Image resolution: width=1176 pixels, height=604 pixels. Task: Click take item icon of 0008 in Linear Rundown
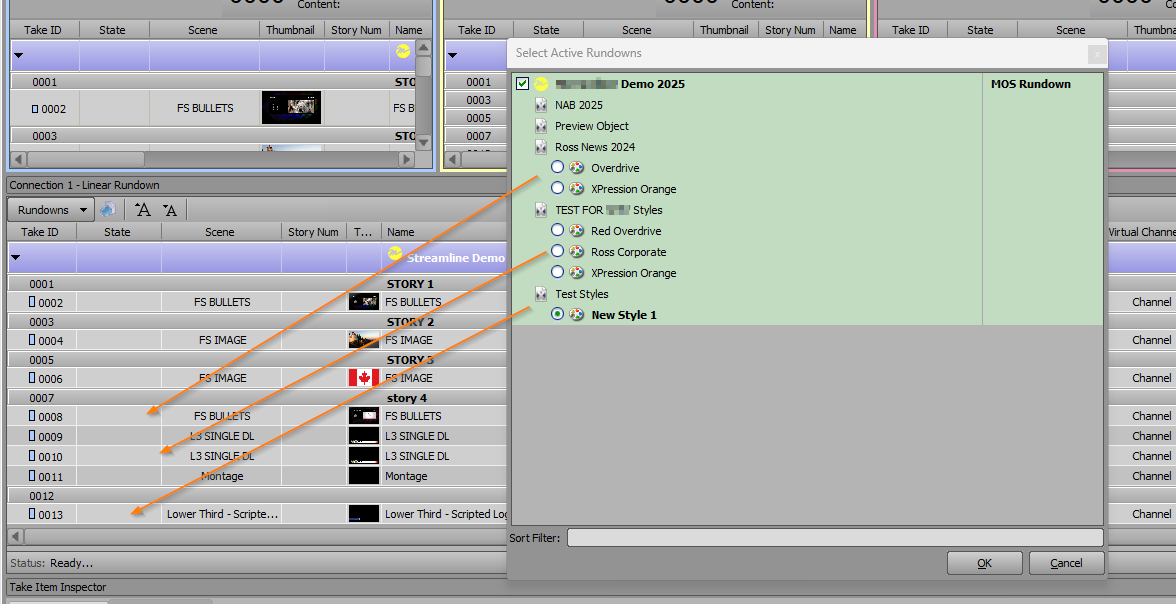[32, 416]
